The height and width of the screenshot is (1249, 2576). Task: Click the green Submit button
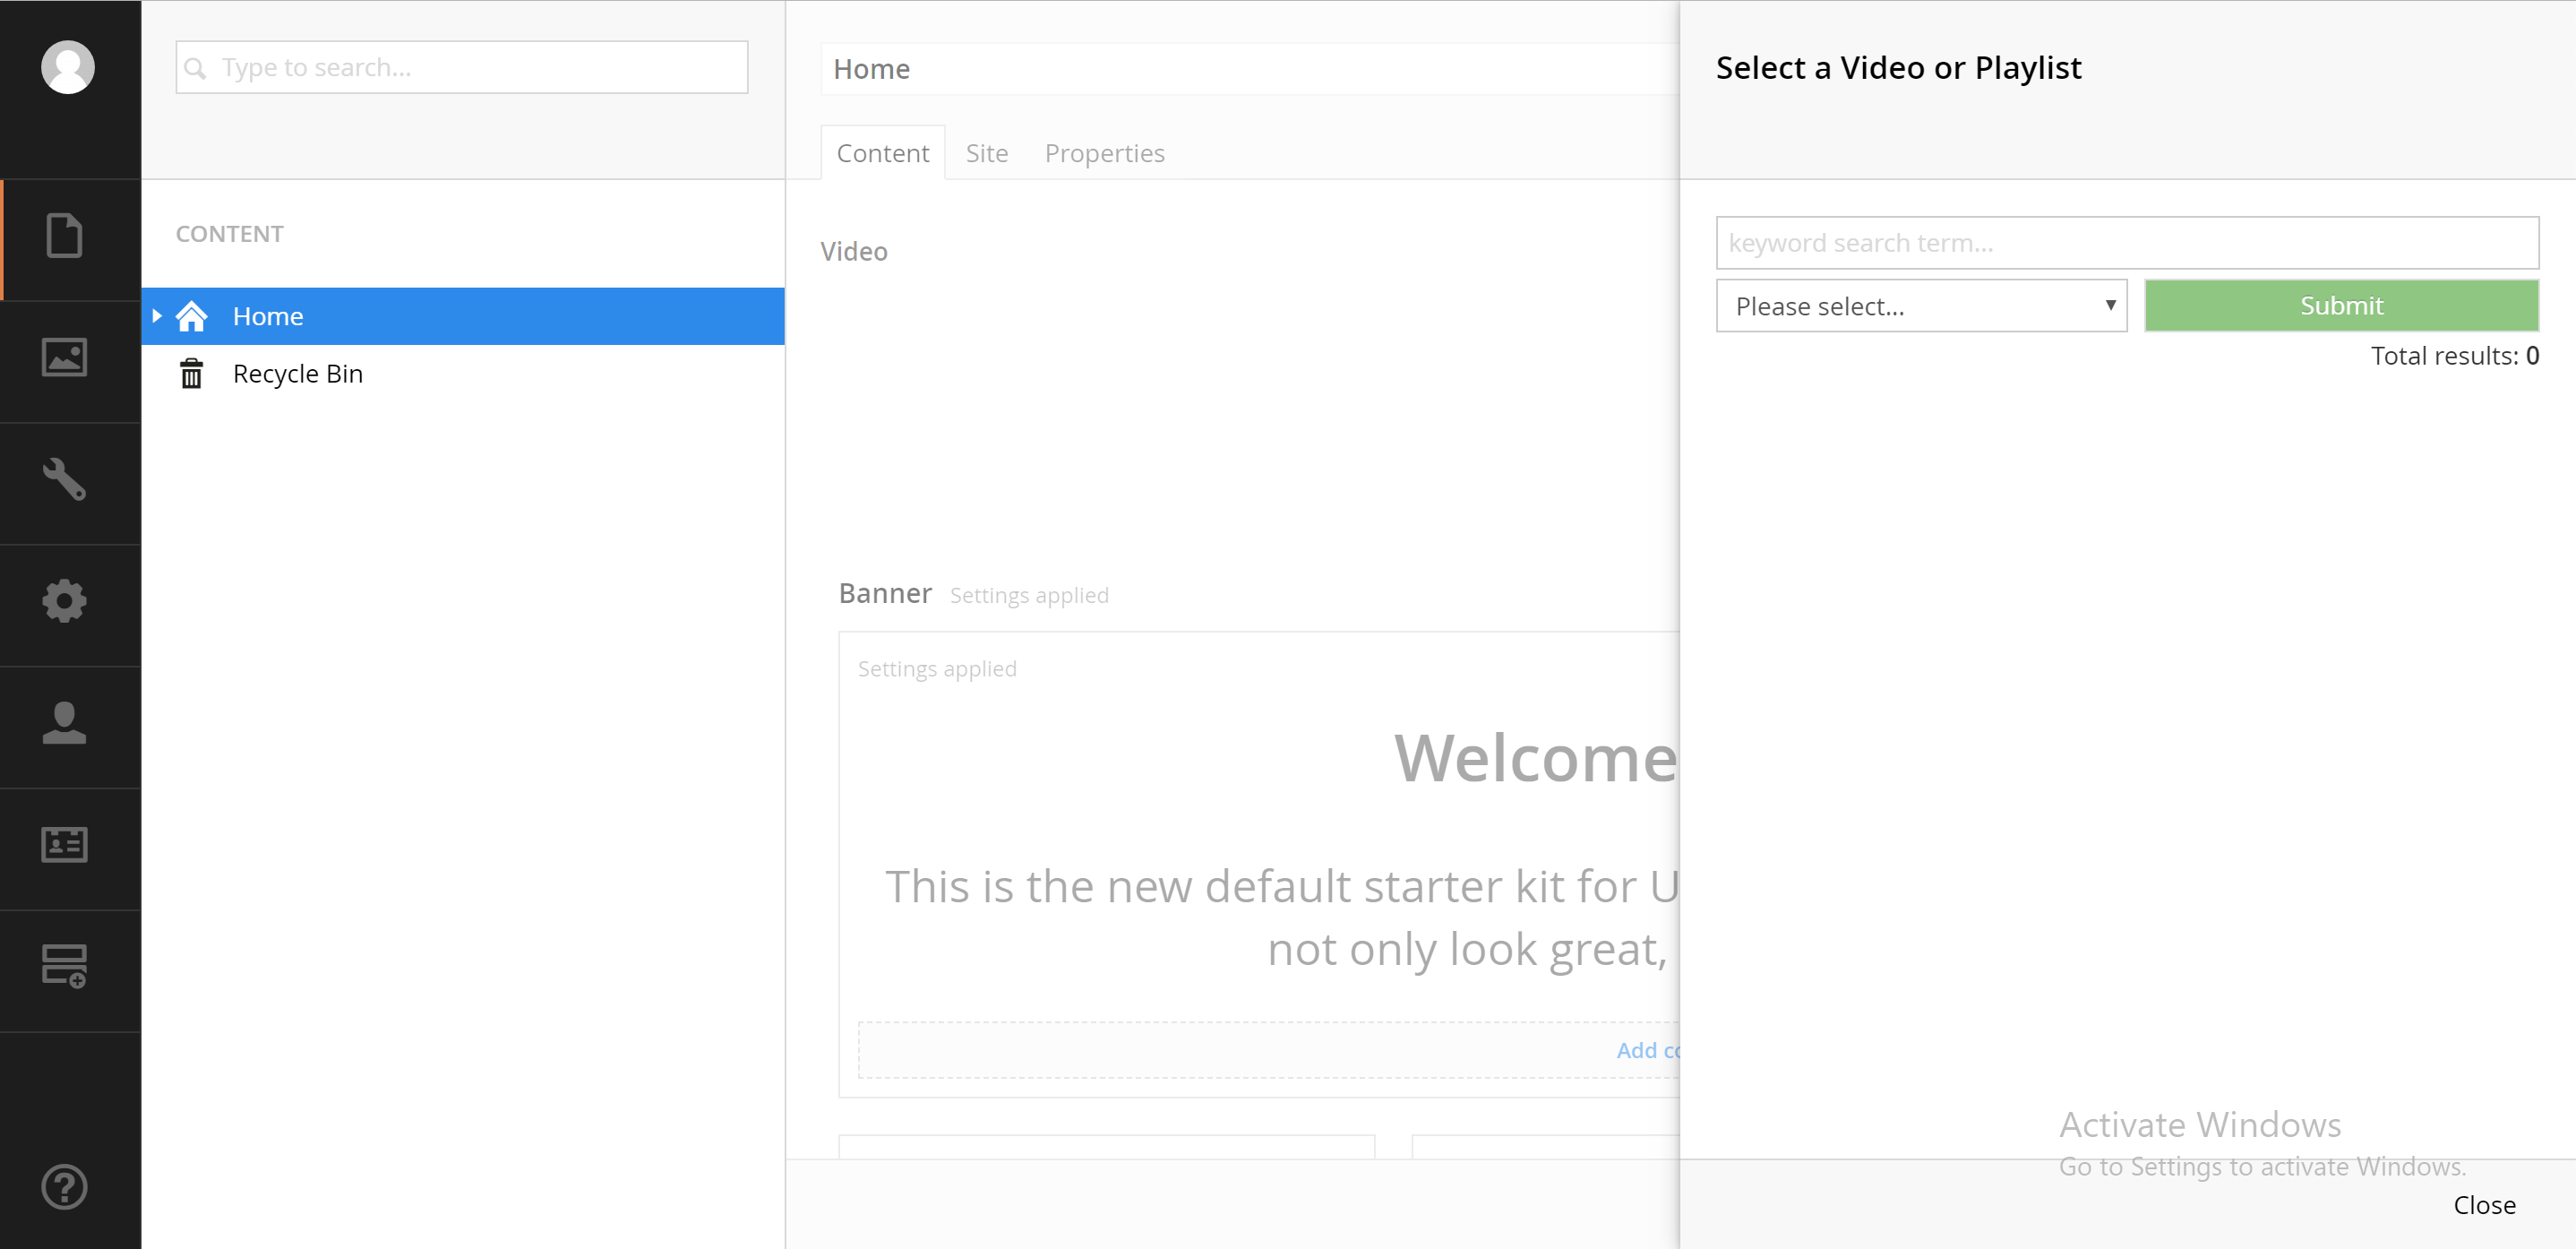[x=2341, y=306]
